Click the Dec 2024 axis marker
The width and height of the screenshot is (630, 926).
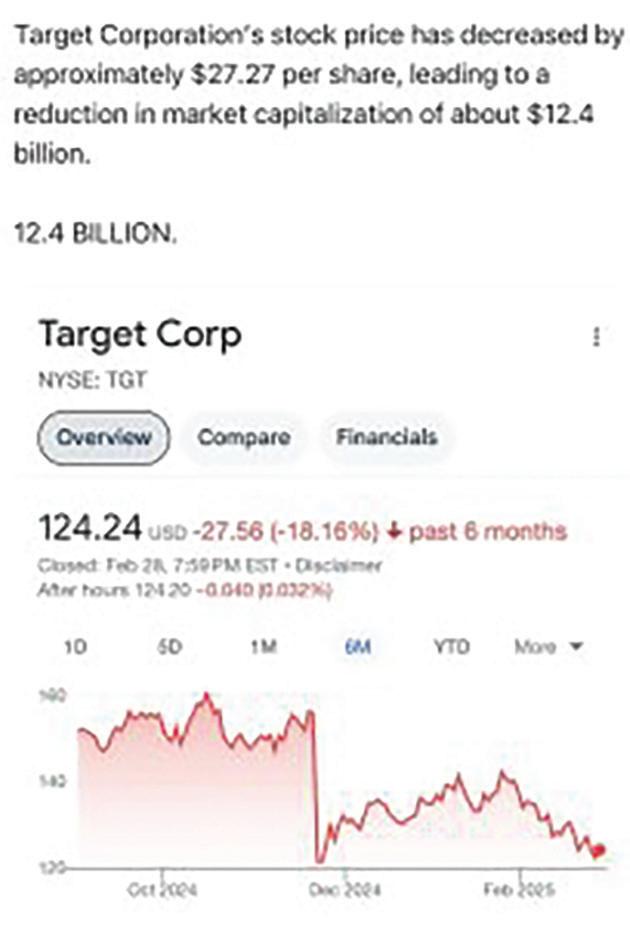(x=346, y=889)
